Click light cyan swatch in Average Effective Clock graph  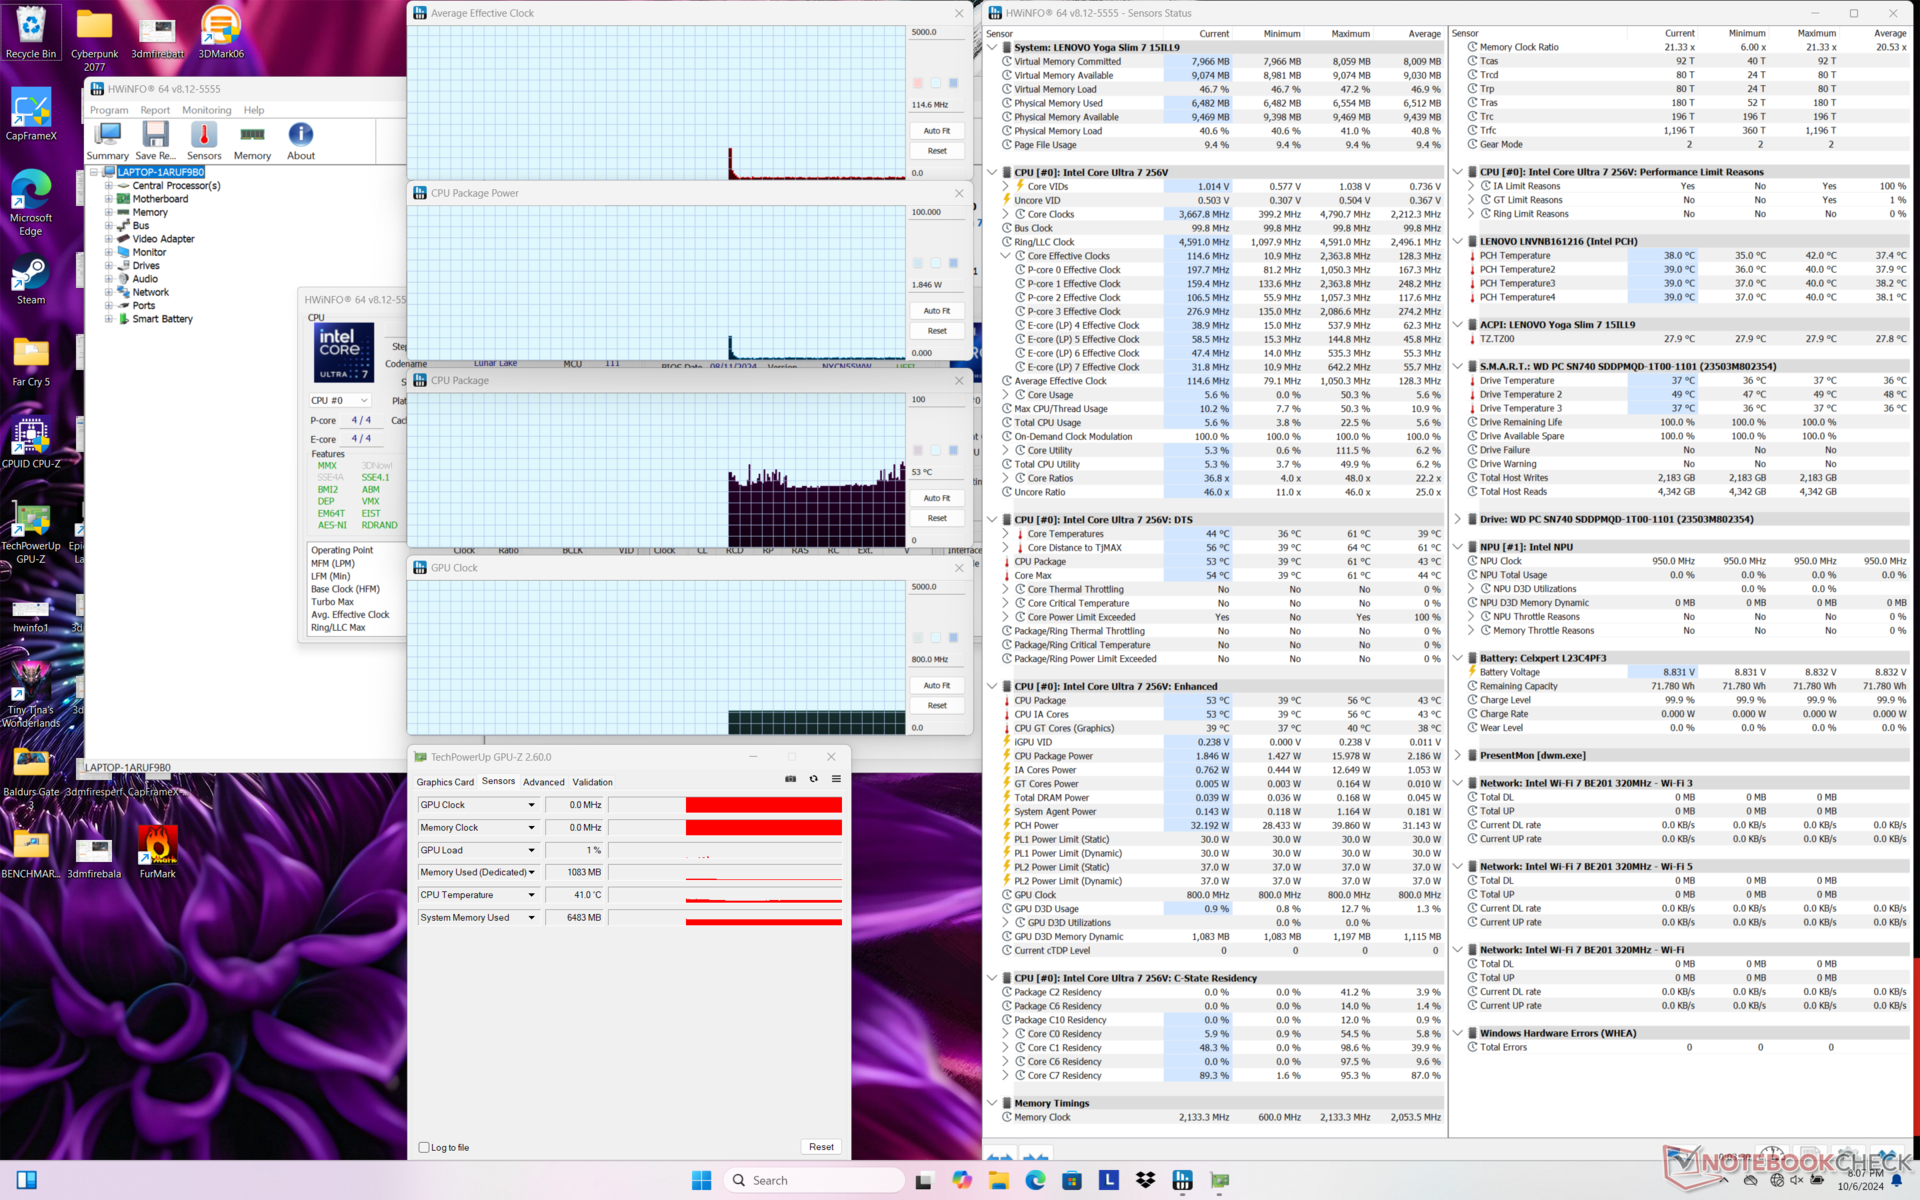[936, 83]
